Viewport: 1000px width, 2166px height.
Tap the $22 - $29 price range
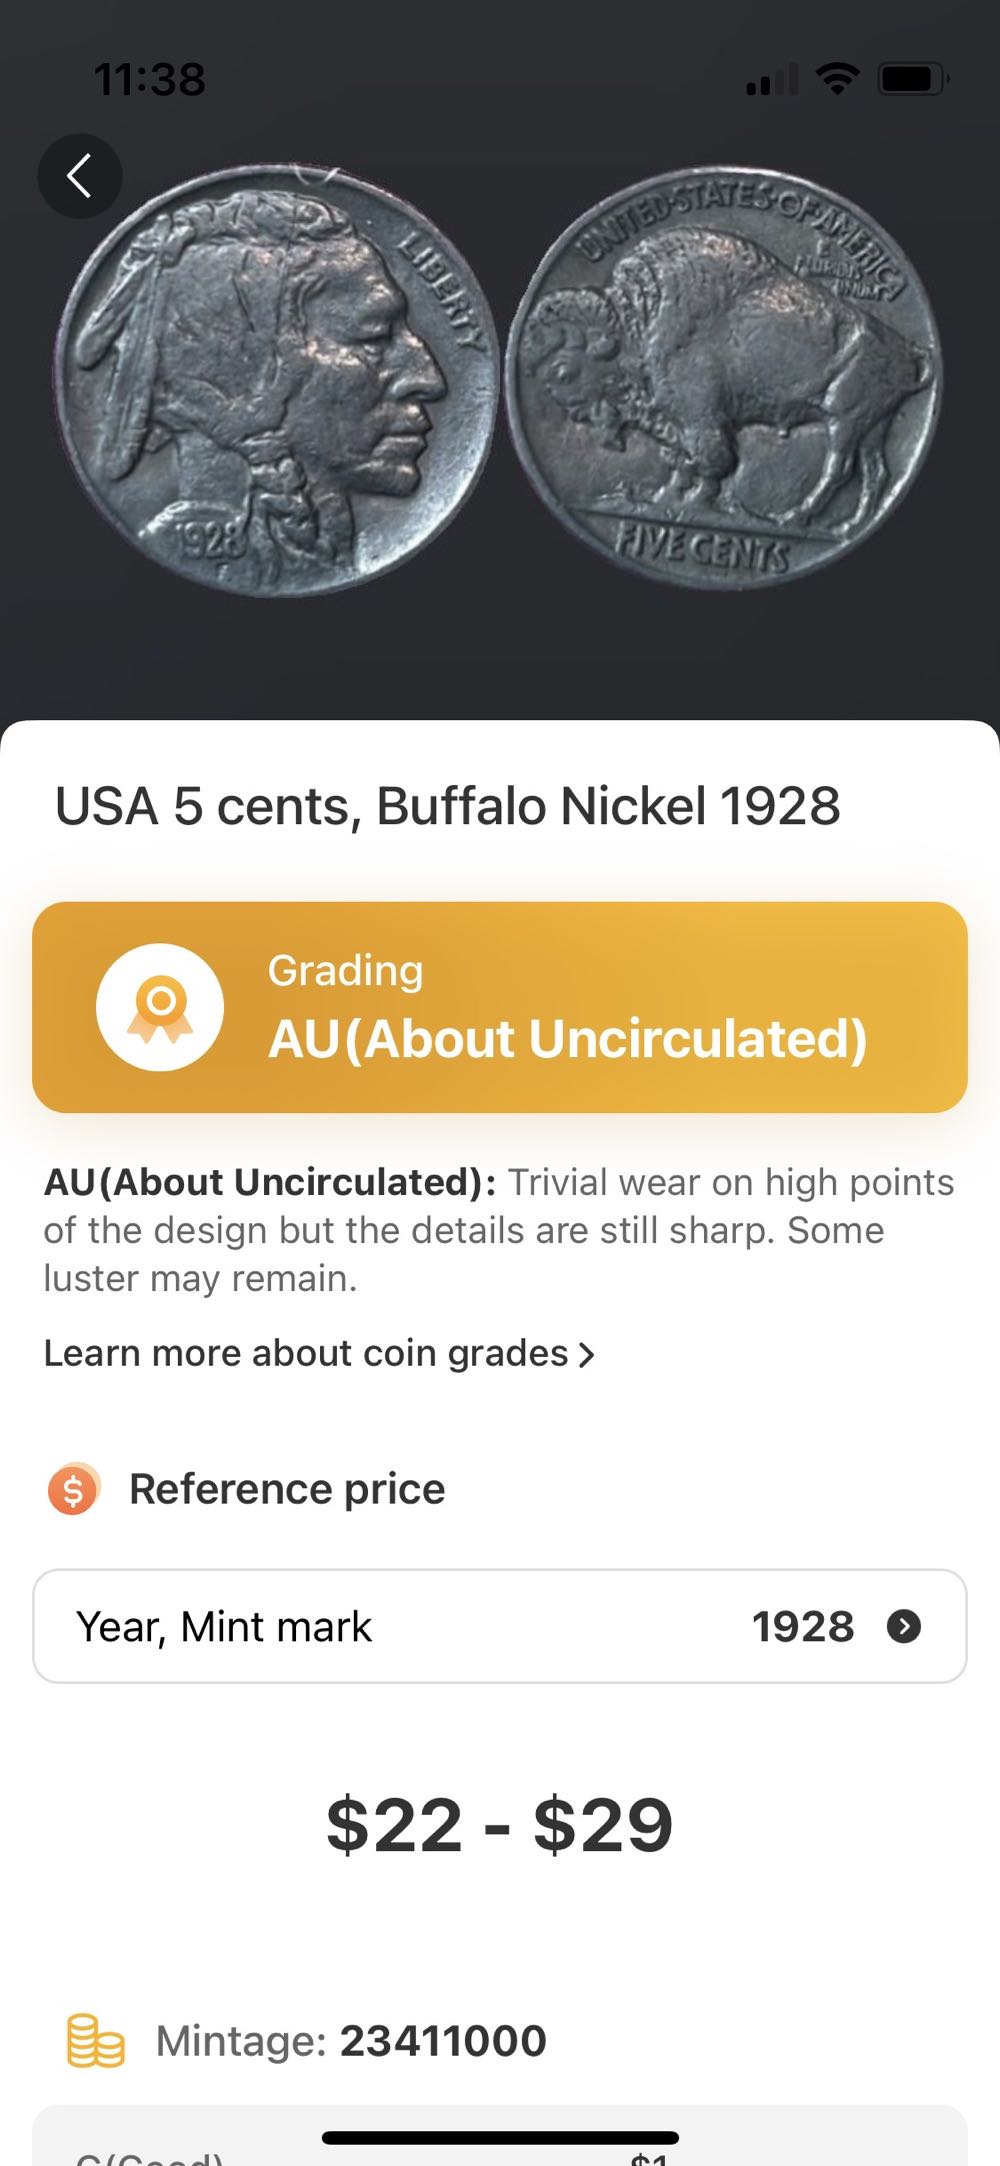tap(499, 1825)
